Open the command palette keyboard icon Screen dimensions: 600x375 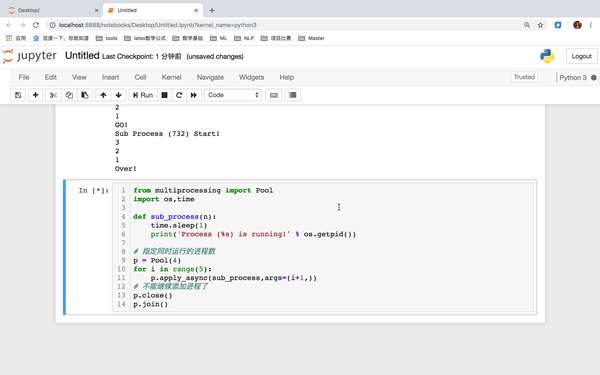(274, 95)
